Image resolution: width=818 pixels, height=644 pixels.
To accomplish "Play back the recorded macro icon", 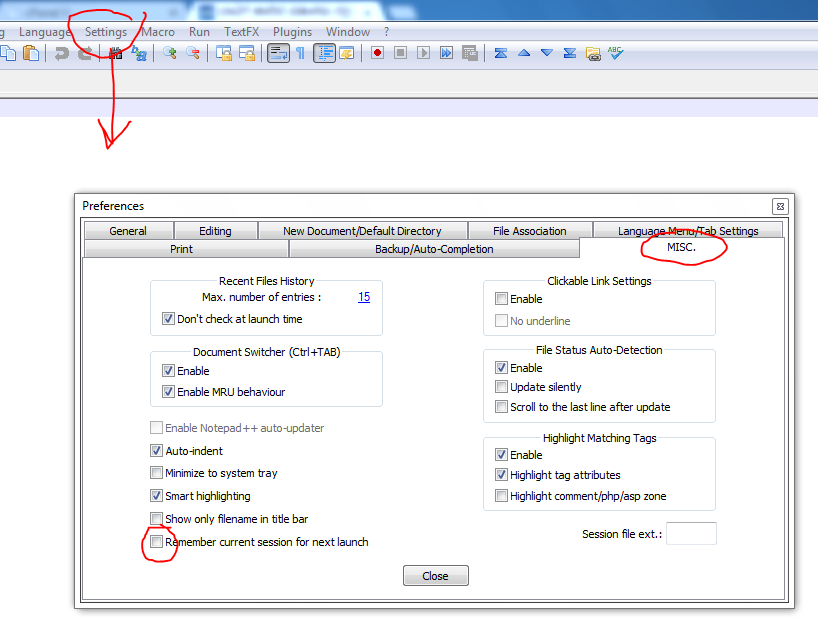I will pyautogui.click(x=423, y=53).
